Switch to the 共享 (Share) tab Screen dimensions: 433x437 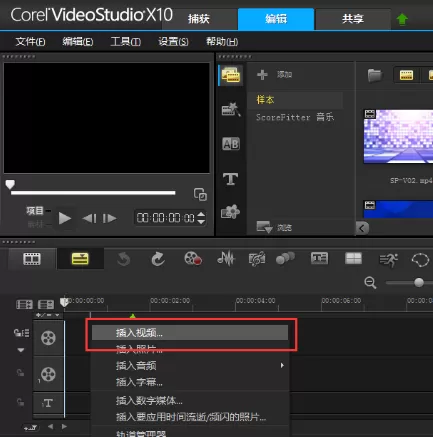coord(353,19)
